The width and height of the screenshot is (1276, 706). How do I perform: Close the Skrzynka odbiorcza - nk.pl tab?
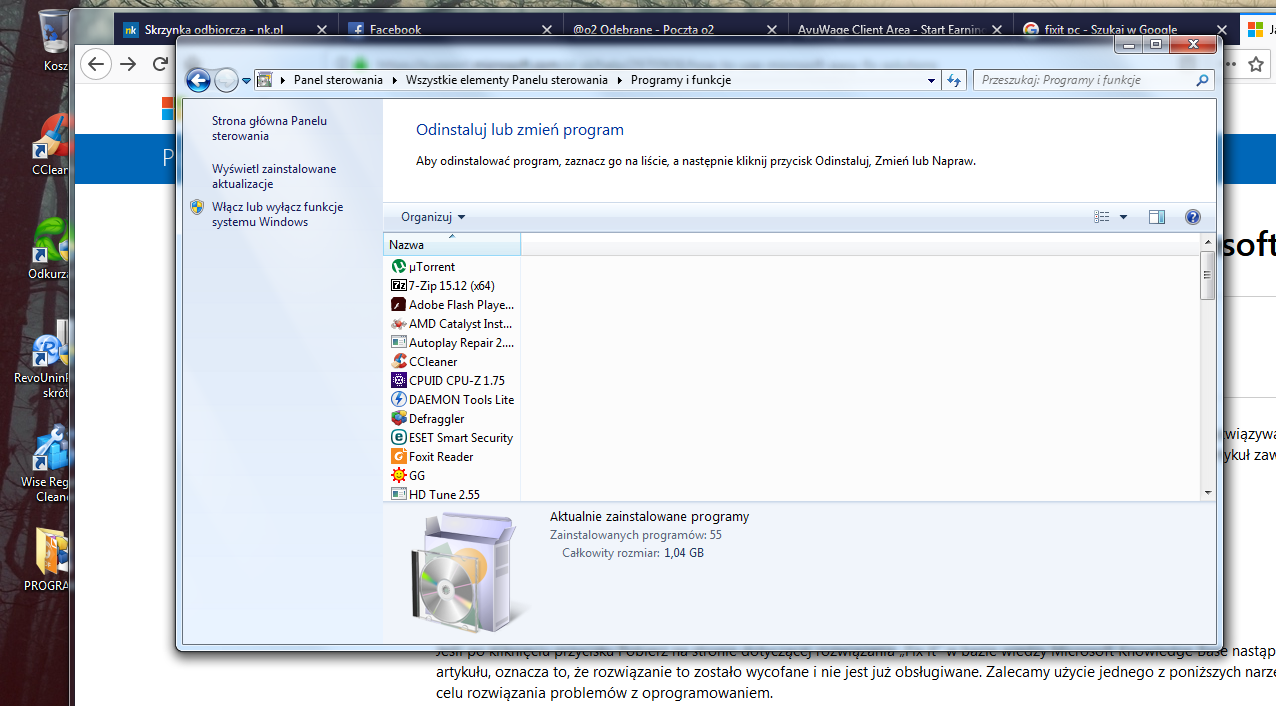(x=321, y=30)
